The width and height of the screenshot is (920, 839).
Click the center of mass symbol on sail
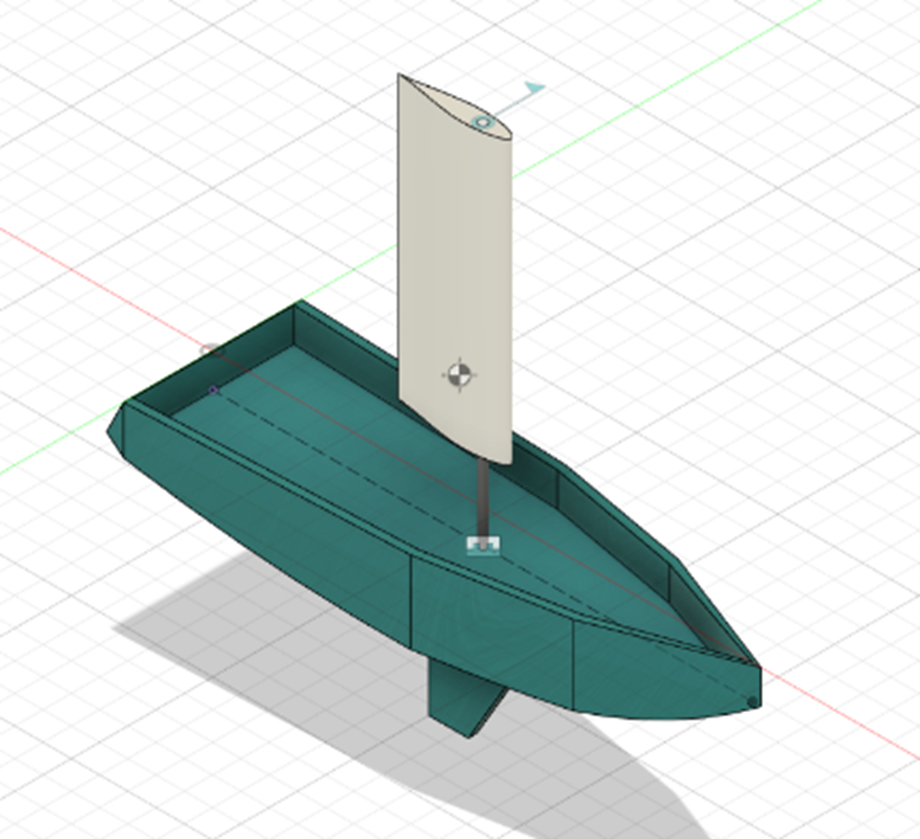[459, 375]
